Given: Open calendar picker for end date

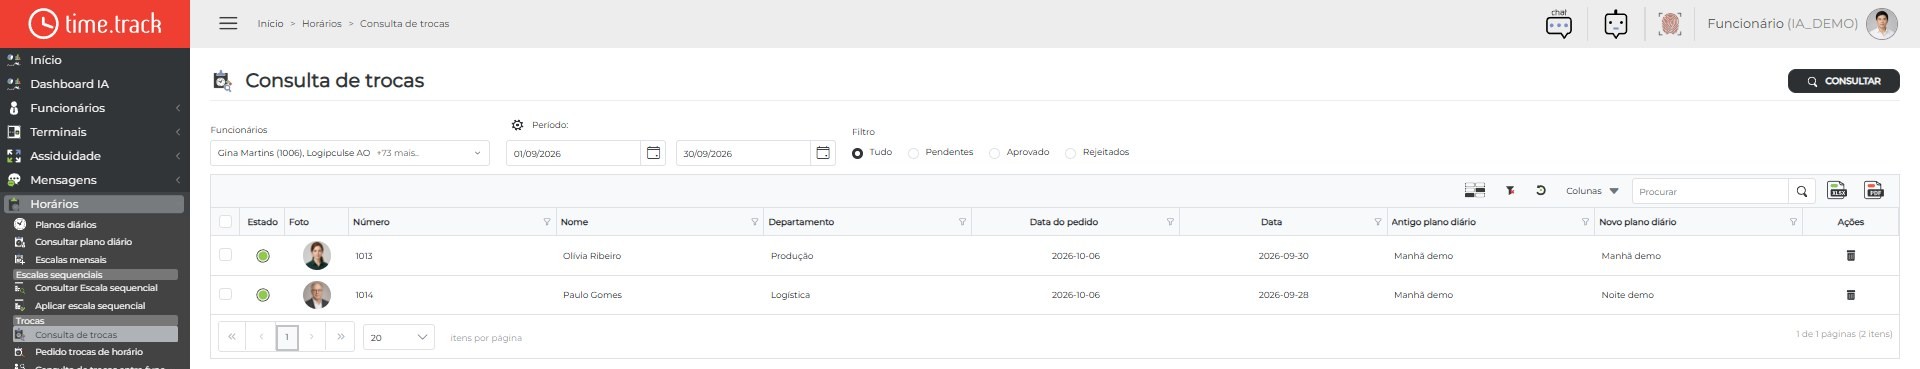Looking at the screenshot, I should pyautogui.click(x=823, y=153).
